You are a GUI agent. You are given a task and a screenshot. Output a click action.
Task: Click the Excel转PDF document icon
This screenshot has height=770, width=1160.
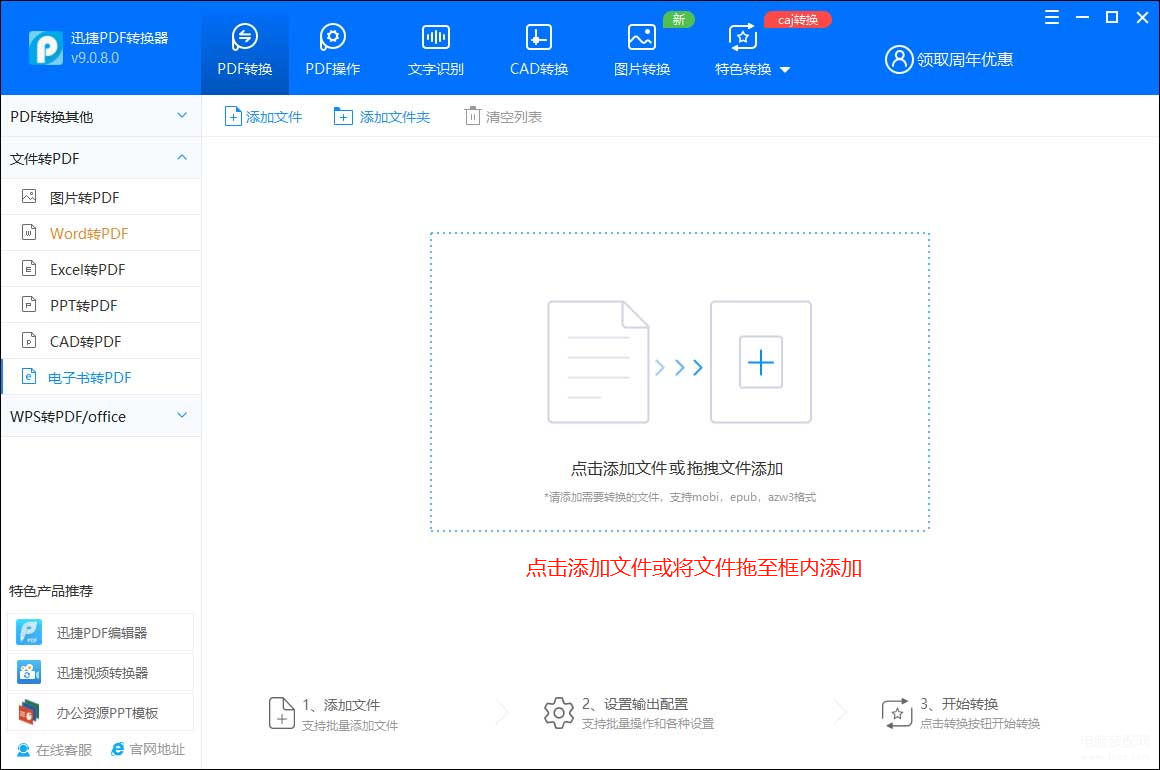pos(29,269)
